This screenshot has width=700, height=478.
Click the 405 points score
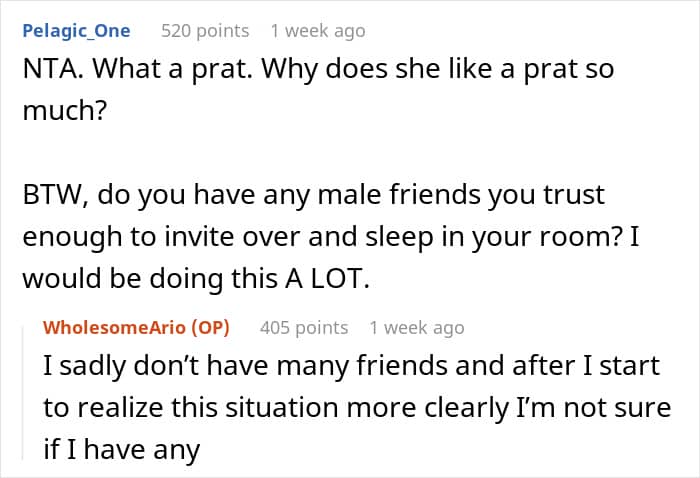tap(304, 327)
